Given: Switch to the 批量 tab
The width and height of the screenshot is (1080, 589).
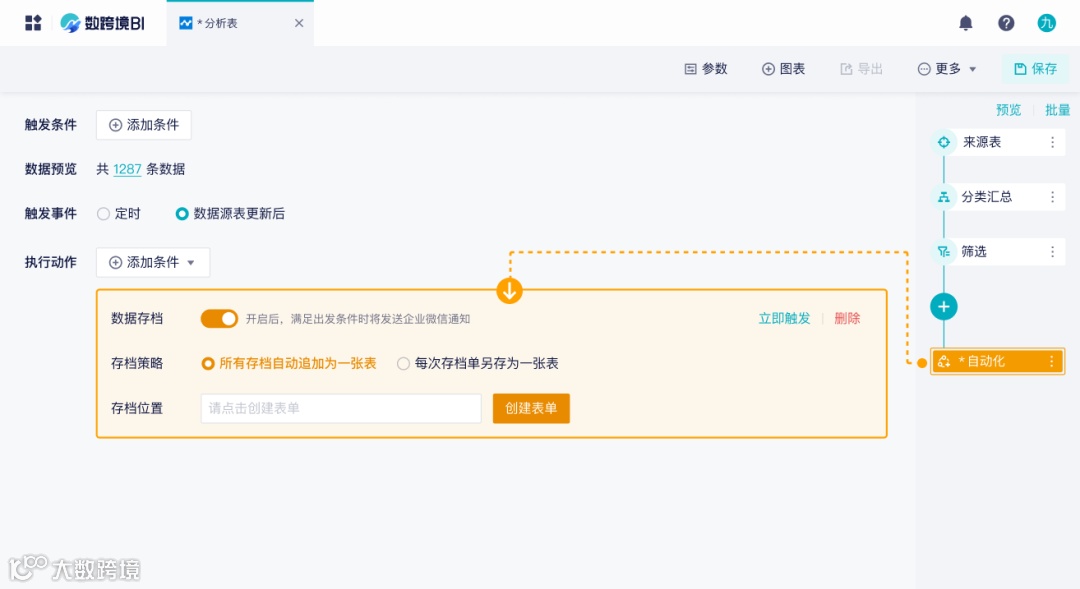Looking at the screenshot, I should [x=1057, y=109].
